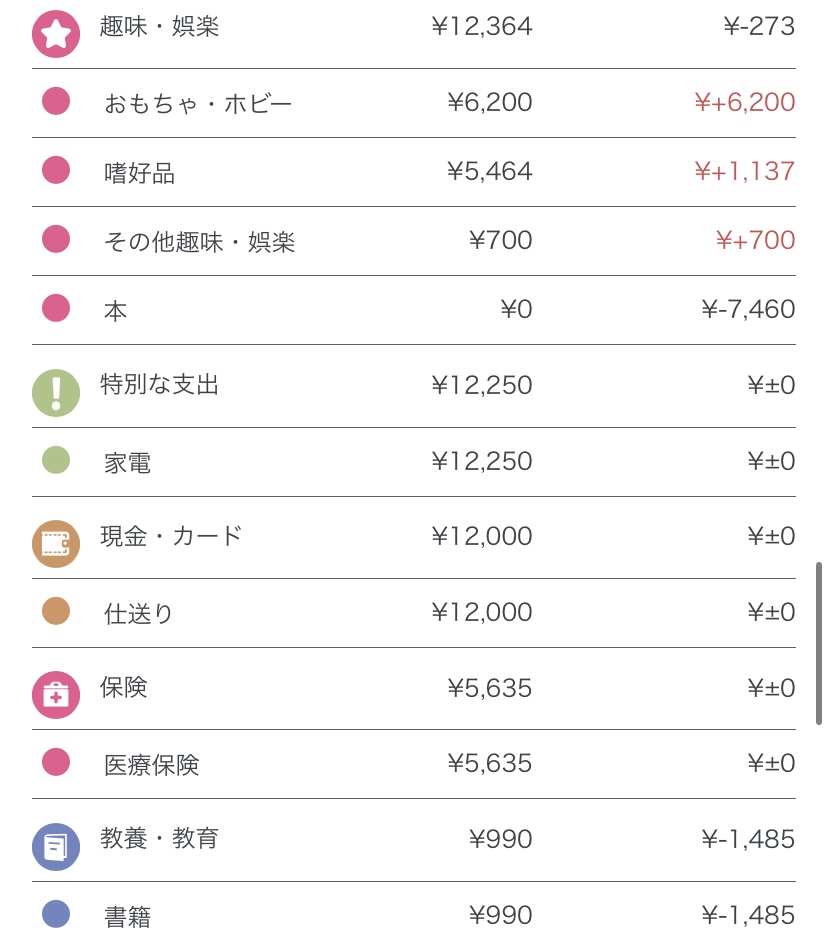Tap the blue dot beside 書籍

(56, 914)
